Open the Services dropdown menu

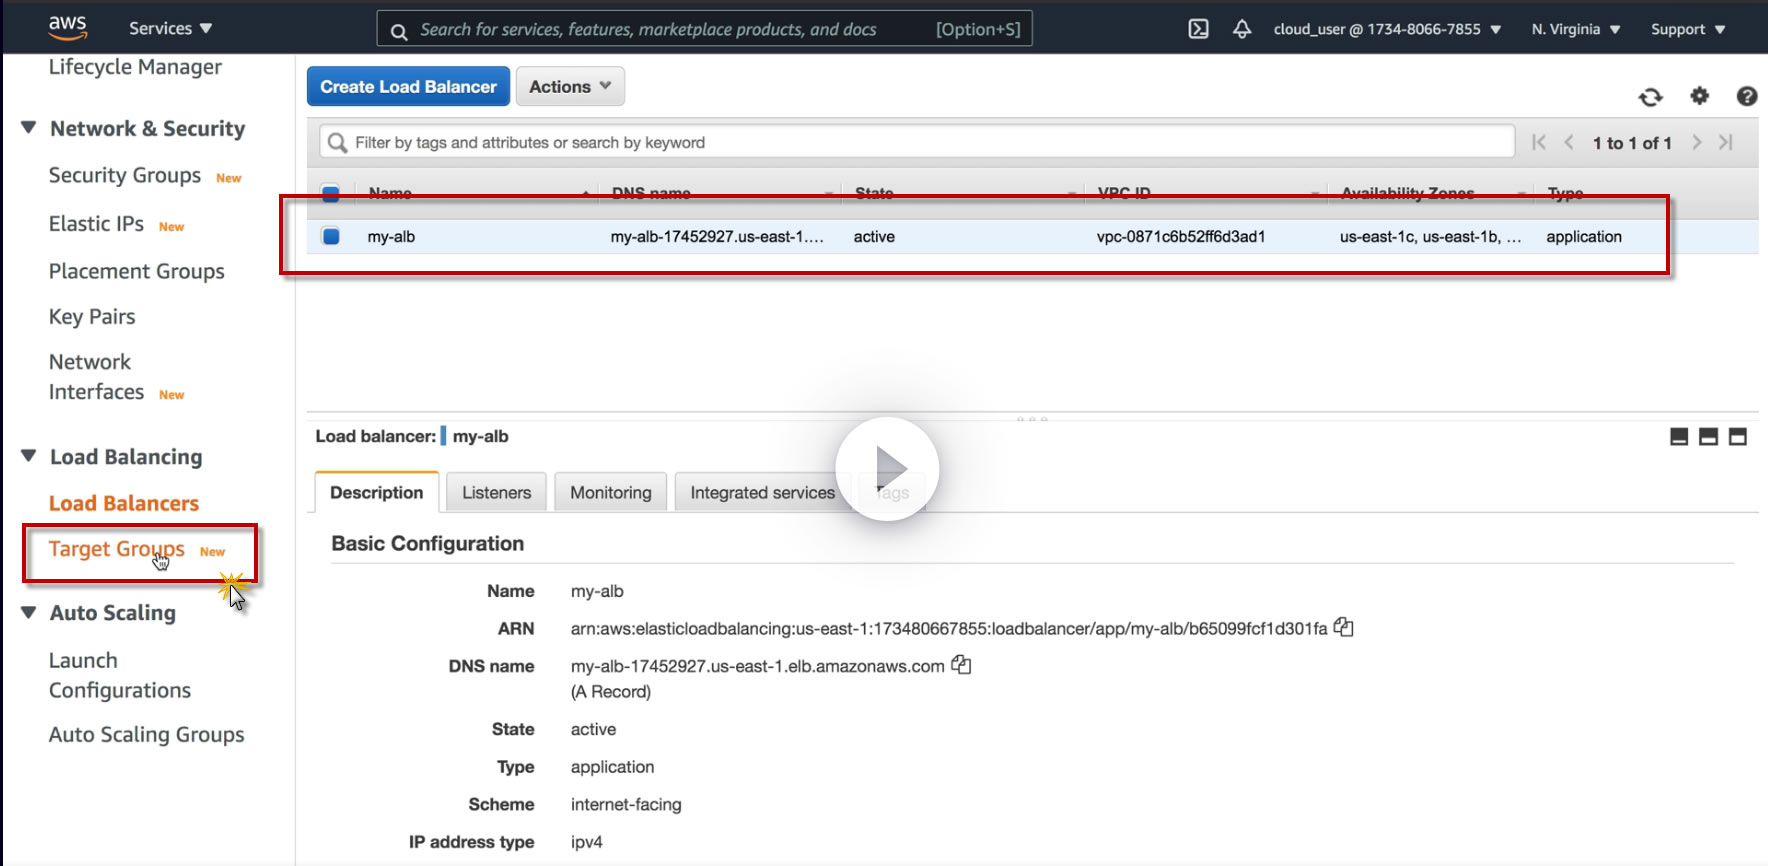170,28
